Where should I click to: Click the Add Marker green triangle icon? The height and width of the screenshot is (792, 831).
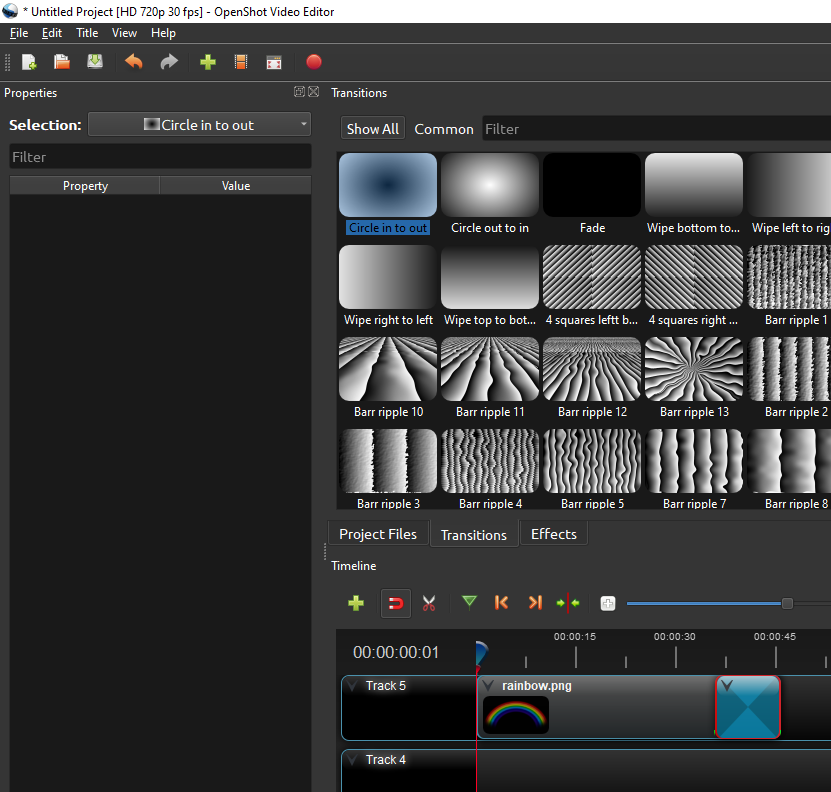(469, 602)
